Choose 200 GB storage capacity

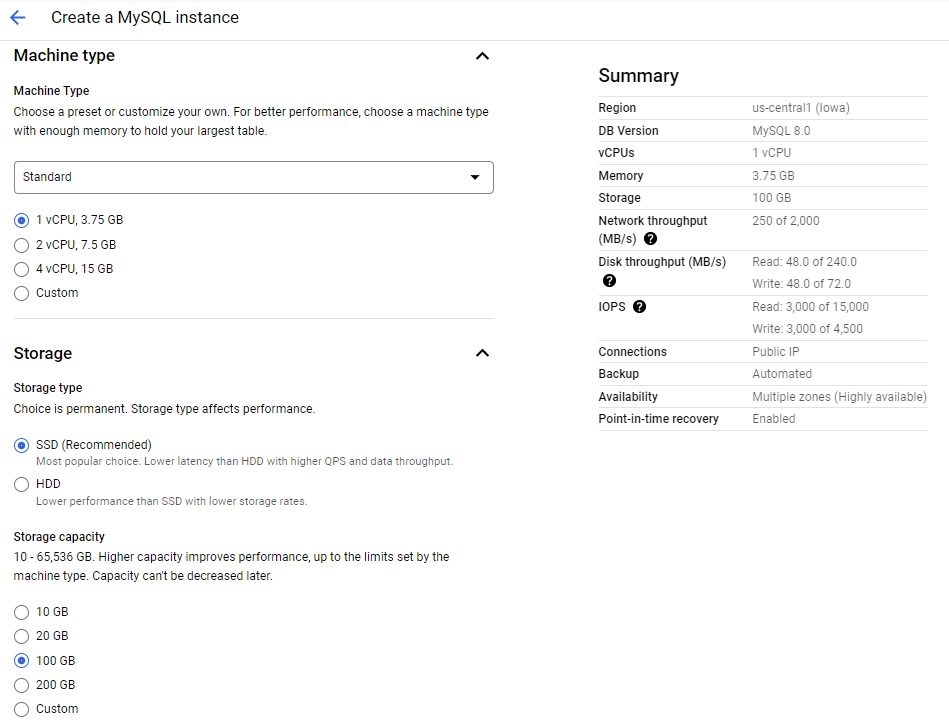pos(22,685)
